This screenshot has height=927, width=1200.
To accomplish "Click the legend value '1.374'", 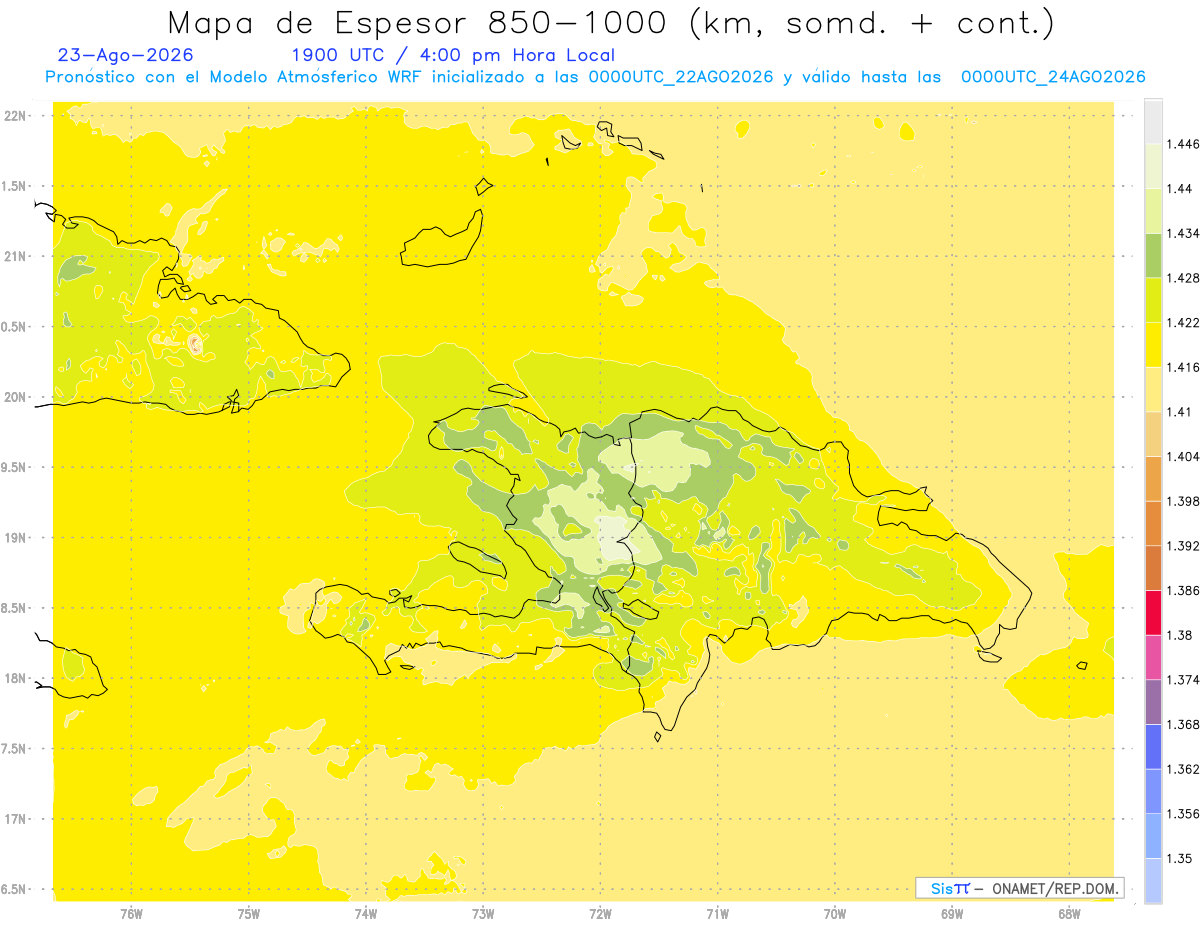I will [x=1182, y=680].
